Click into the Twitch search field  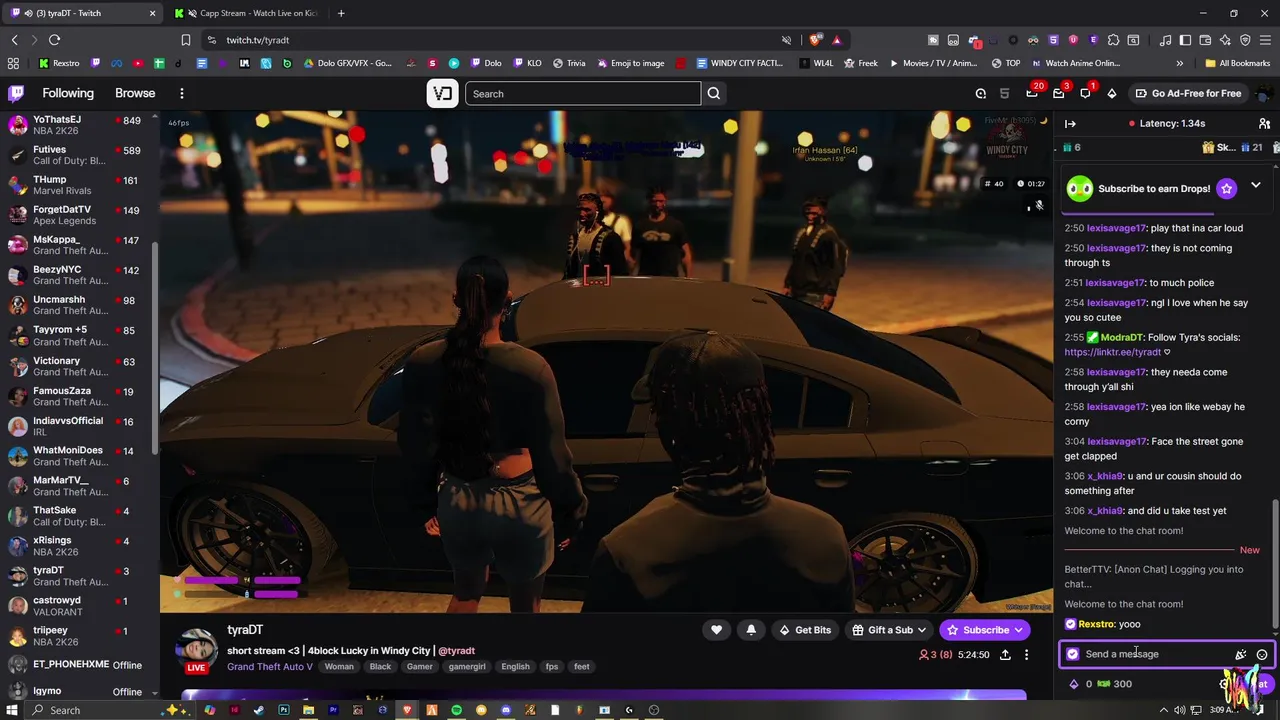pyautogui.click(x=583, y=94)
